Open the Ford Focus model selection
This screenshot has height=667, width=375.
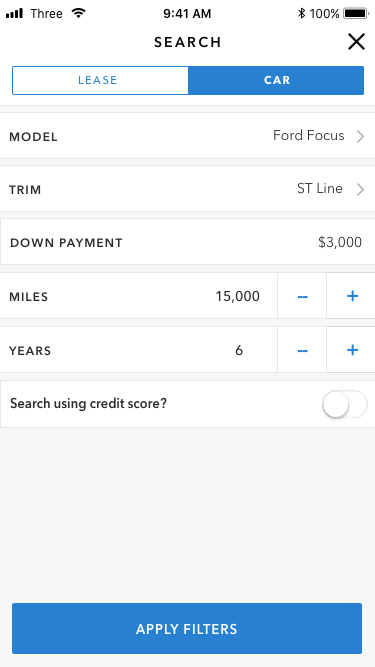point(309,136)
